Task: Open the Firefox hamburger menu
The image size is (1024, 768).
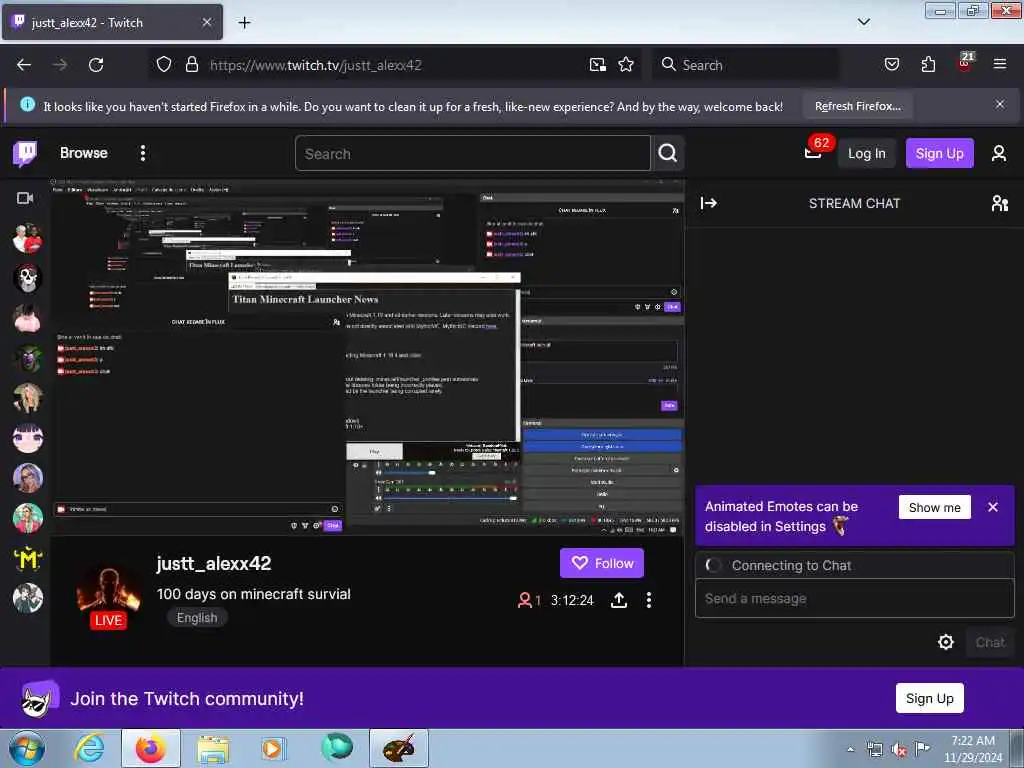Action: (999, 65)
